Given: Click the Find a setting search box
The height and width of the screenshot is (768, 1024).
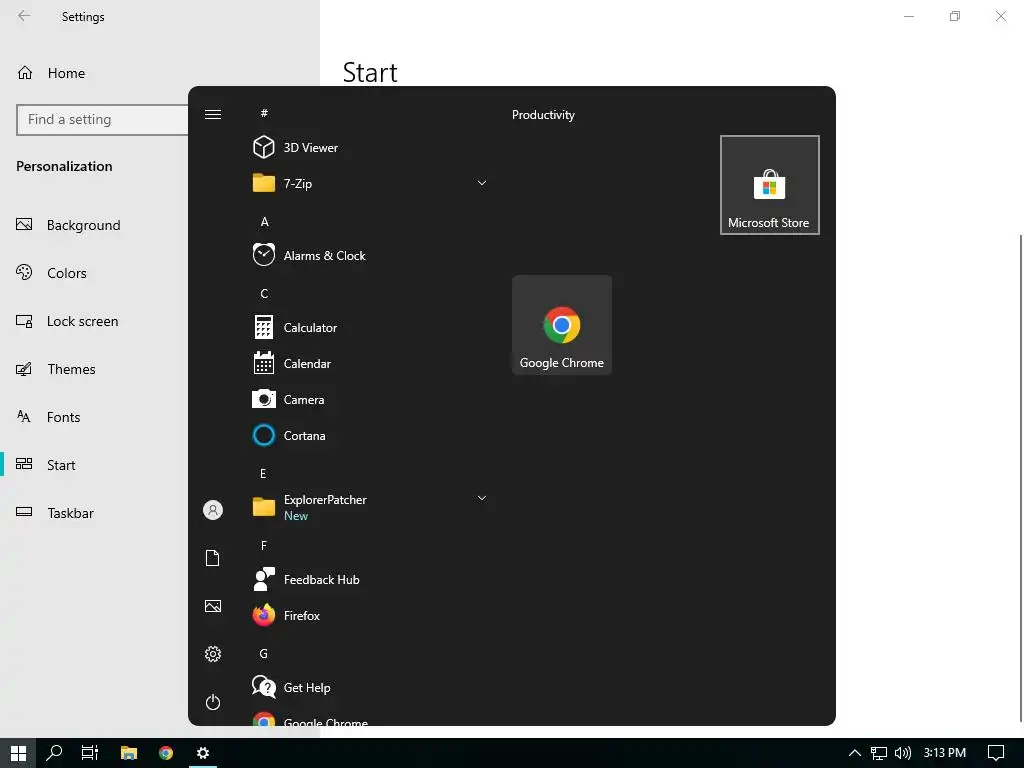Looking at the screenshot, I should point(103,120).
